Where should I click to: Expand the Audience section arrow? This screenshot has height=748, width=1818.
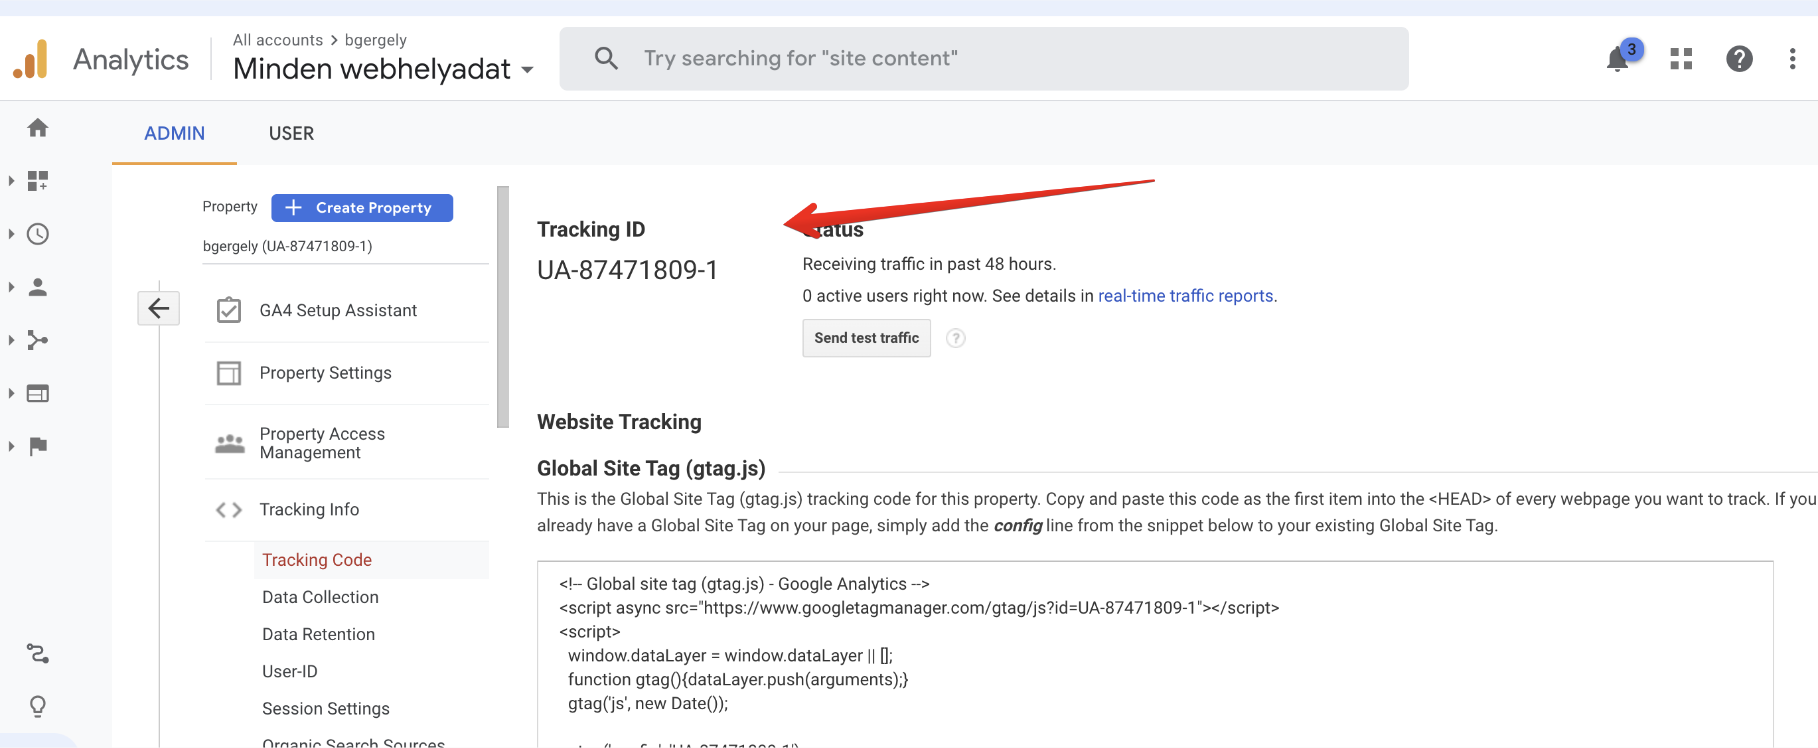coord(11,287)
